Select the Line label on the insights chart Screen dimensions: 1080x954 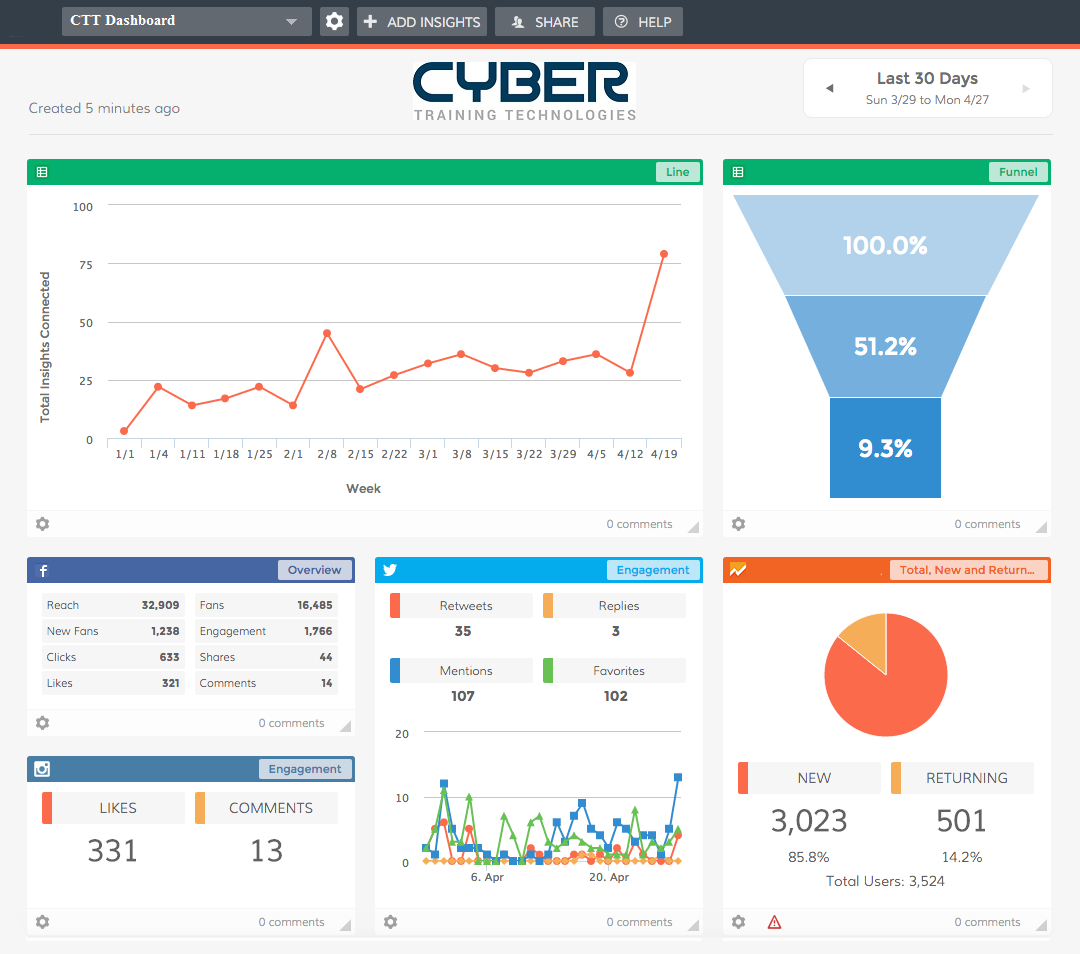coord(678,171)
